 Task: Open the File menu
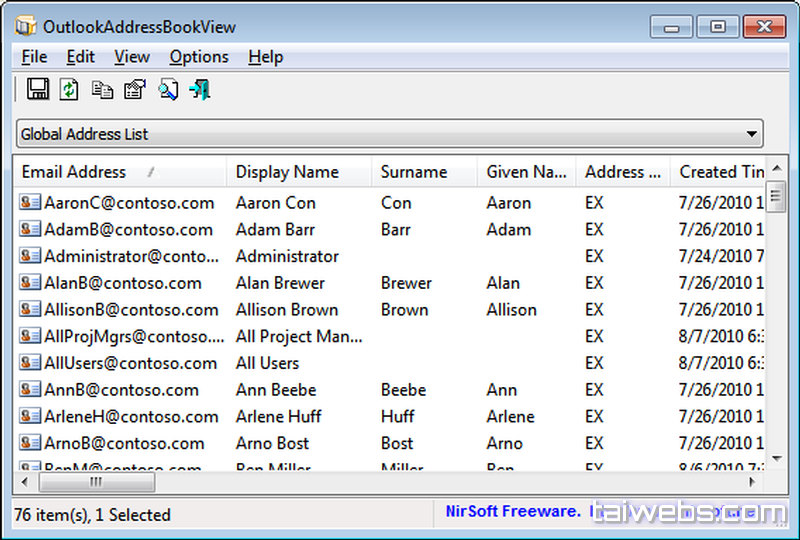(x=34, y=57)
